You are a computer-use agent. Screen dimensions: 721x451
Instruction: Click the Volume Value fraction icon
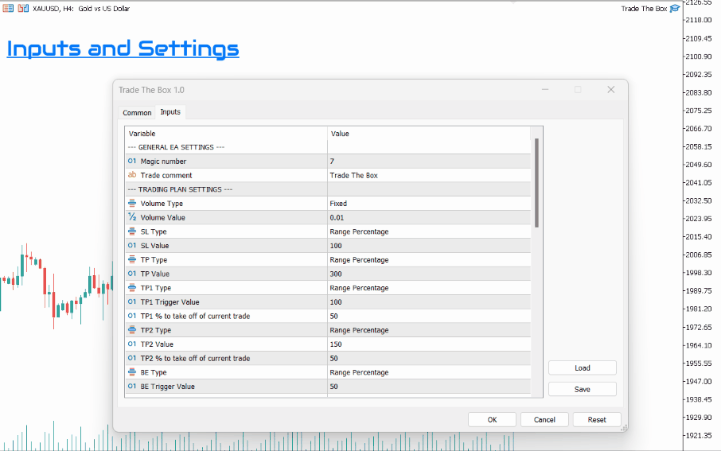point(132,217)
